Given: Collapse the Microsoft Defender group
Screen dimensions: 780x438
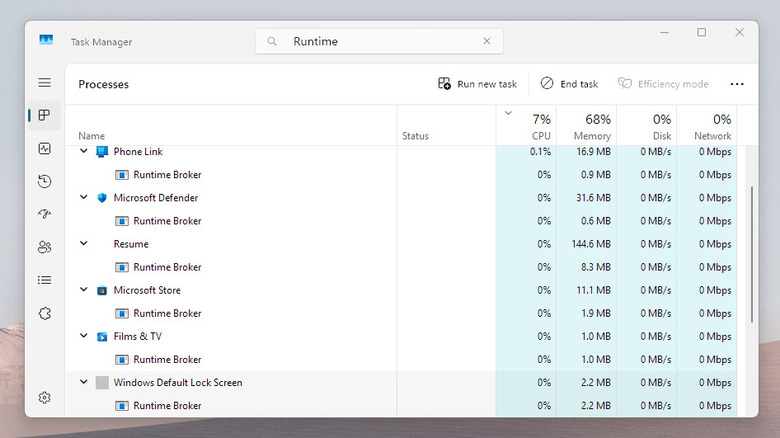Looking at the screenshot, I should click(x=84, y=198).
